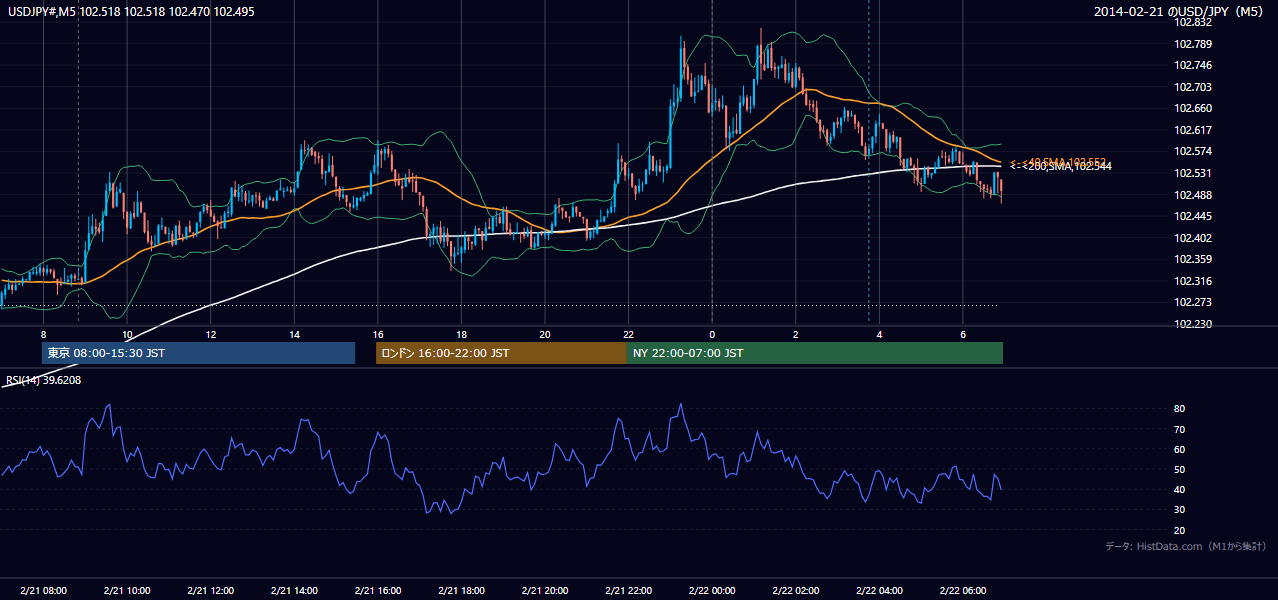Click the 2014-02-21 USD/JPY (M5) title
The width and height of the screenshot is (1278, 600).
[1179, 11]
